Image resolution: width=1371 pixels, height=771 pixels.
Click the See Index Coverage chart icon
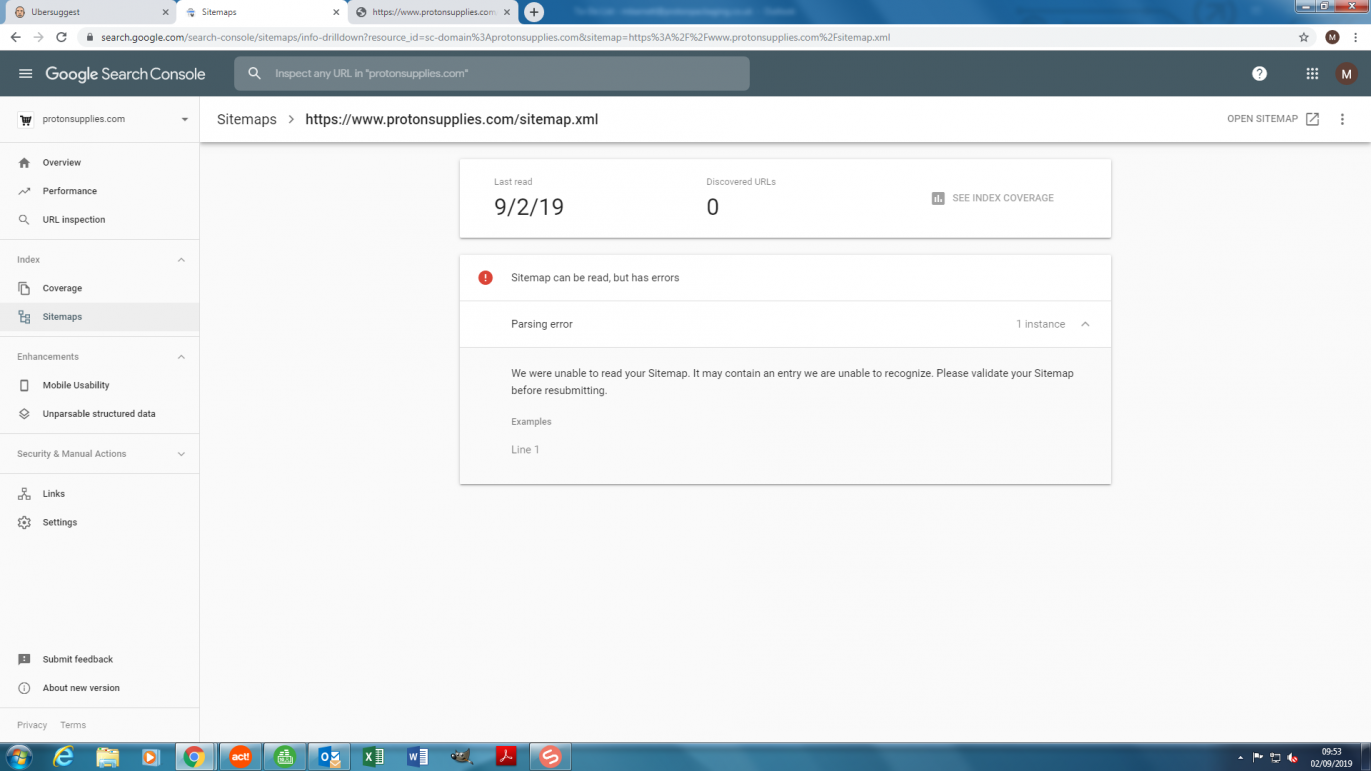(938, 198)
